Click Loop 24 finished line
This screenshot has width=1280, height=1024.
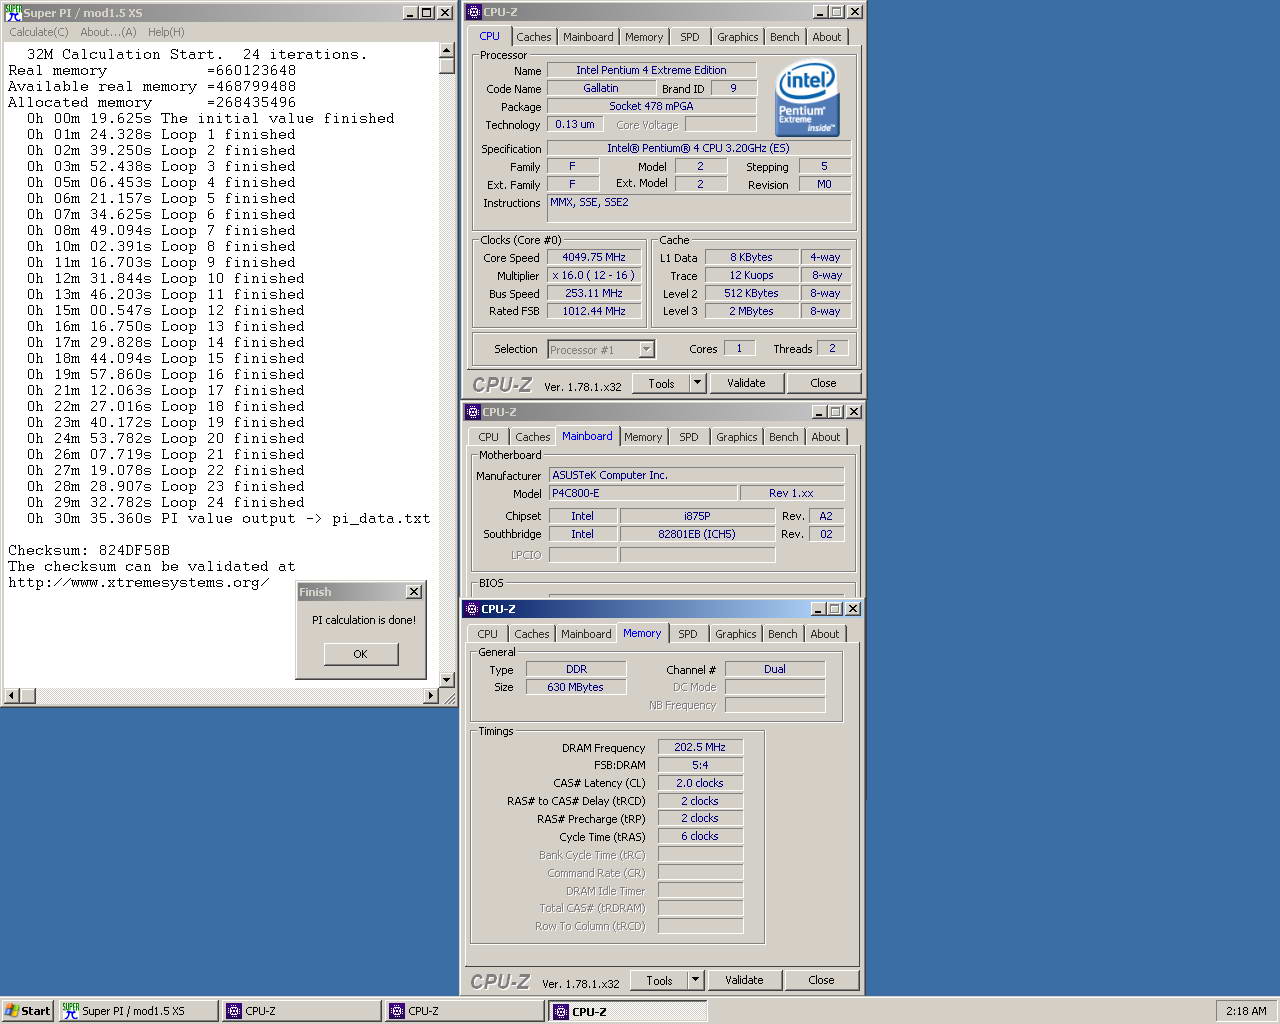(x=166, y=502)
